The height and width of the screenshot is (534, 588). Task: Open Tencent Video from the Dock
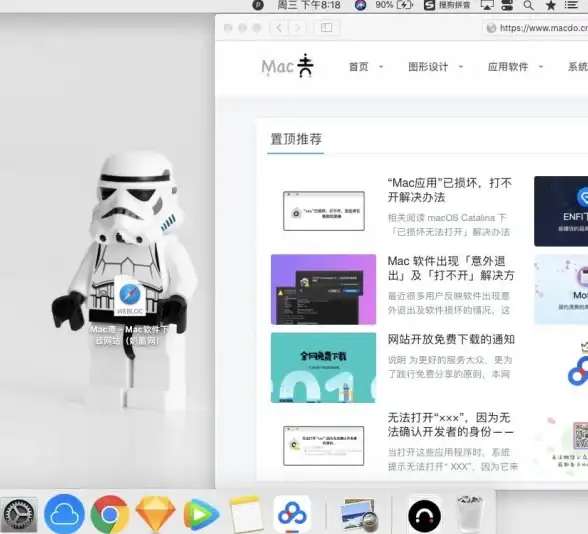coord(201,514)
